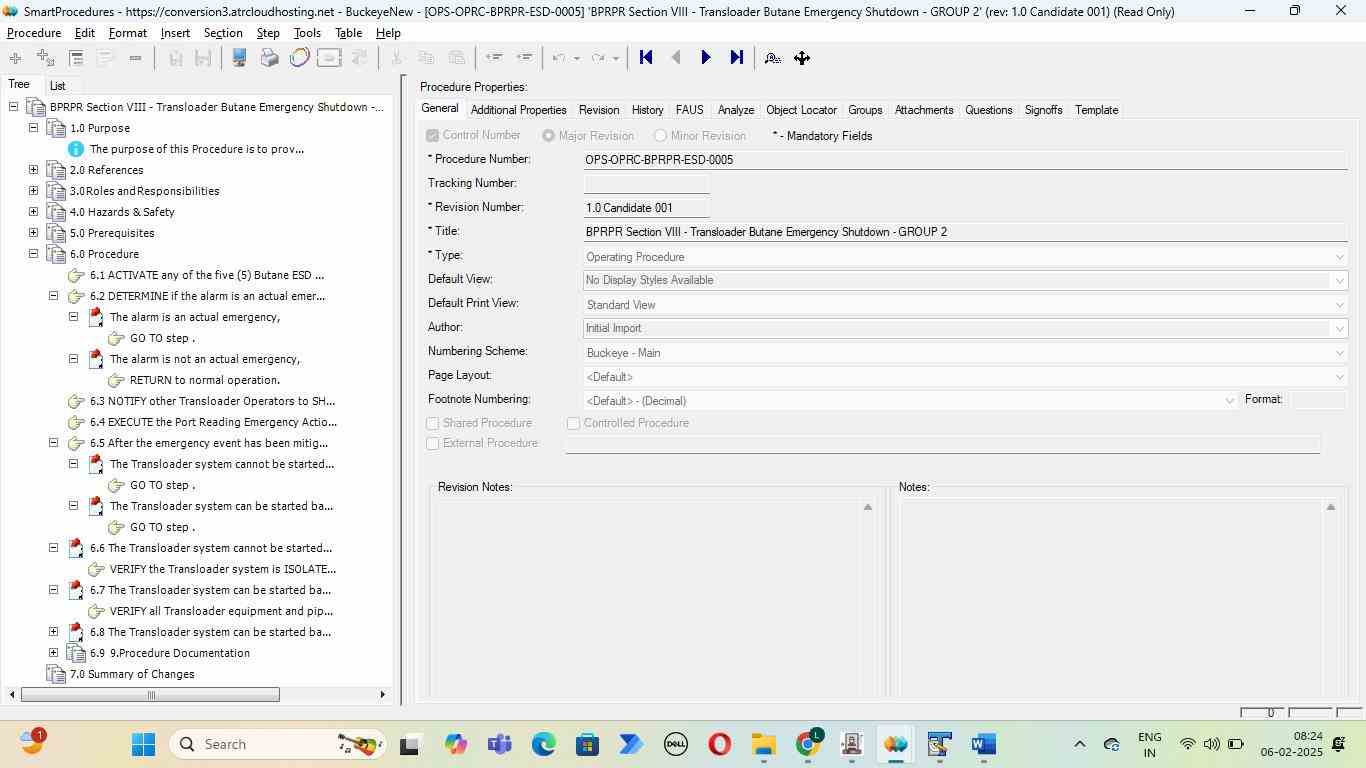Click the outline list toolbar icon

click(76, 58)
